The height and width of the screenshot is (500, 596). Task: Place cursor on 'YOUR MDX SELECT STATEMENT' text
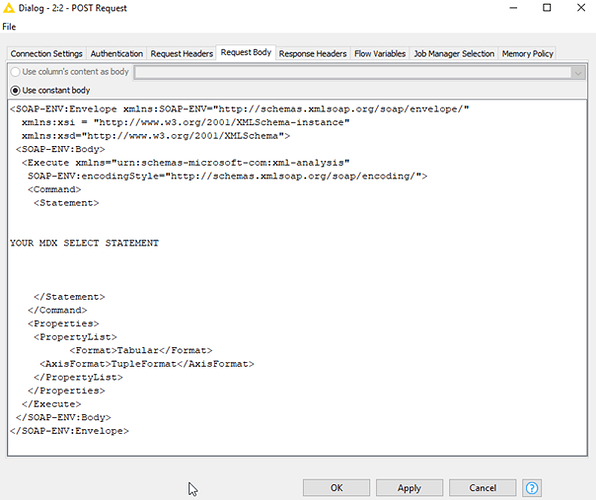click(x=84, y=243)
